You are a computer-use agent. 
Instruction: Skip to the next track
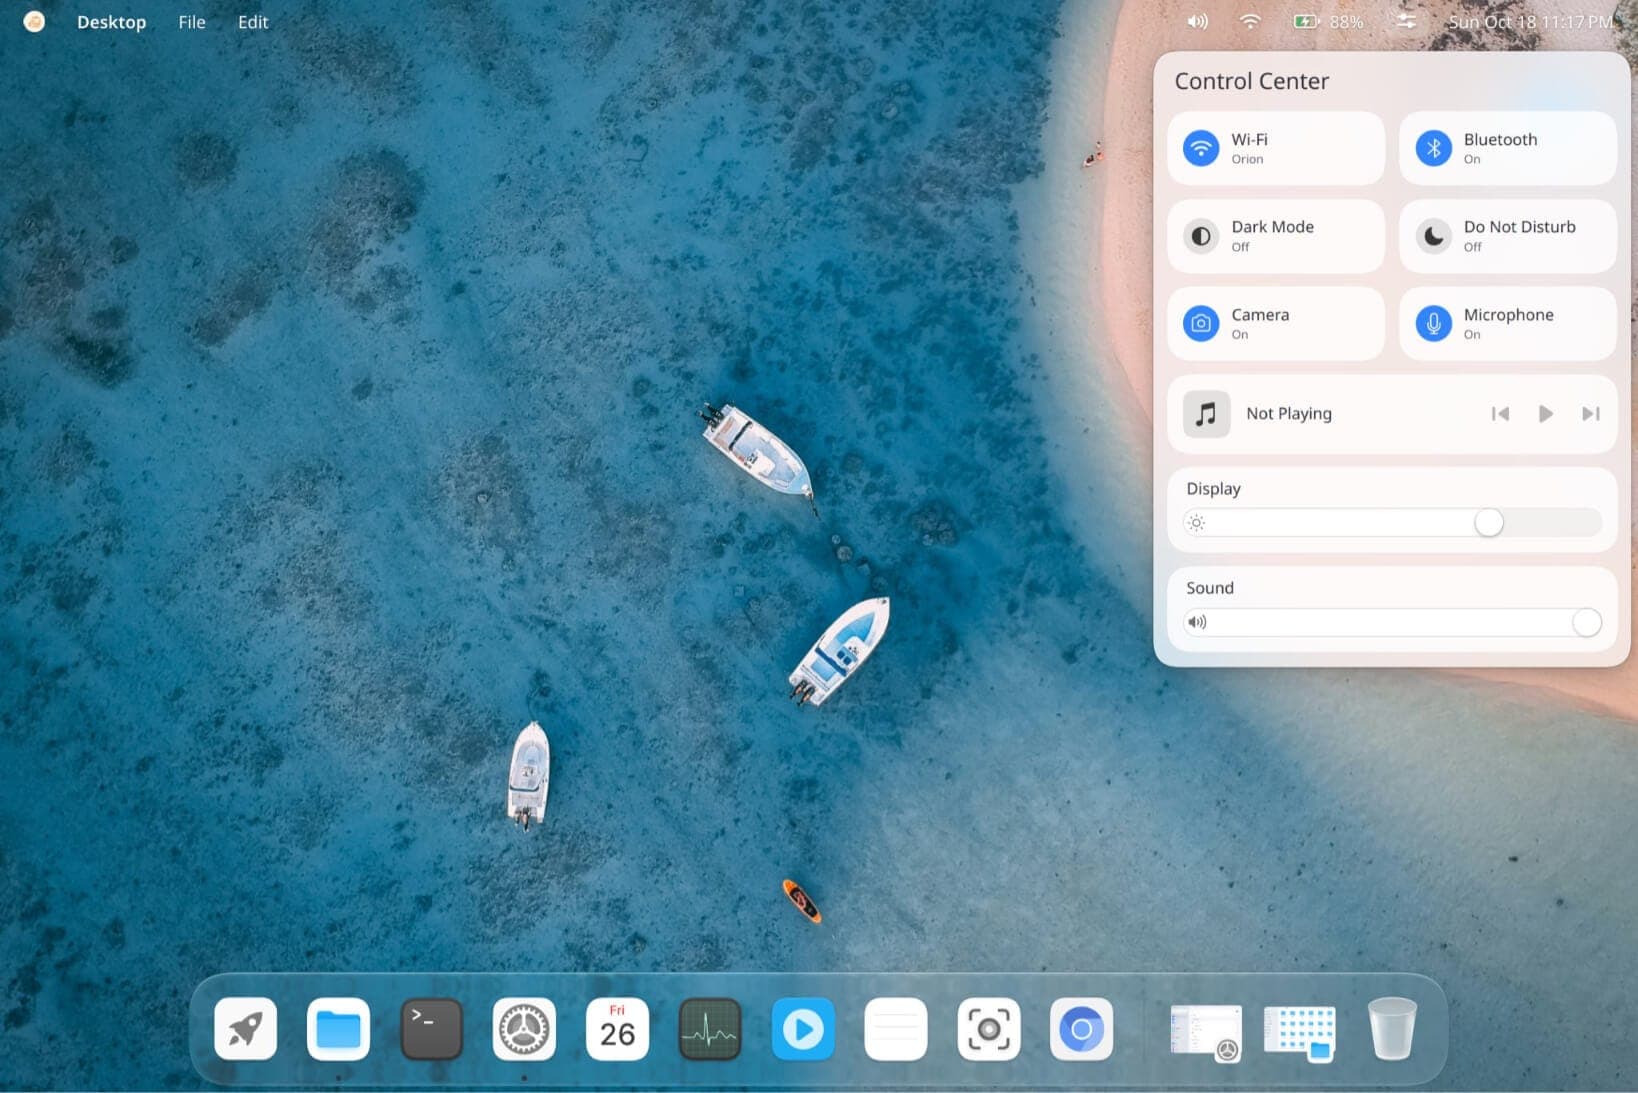coord(1591,414)
